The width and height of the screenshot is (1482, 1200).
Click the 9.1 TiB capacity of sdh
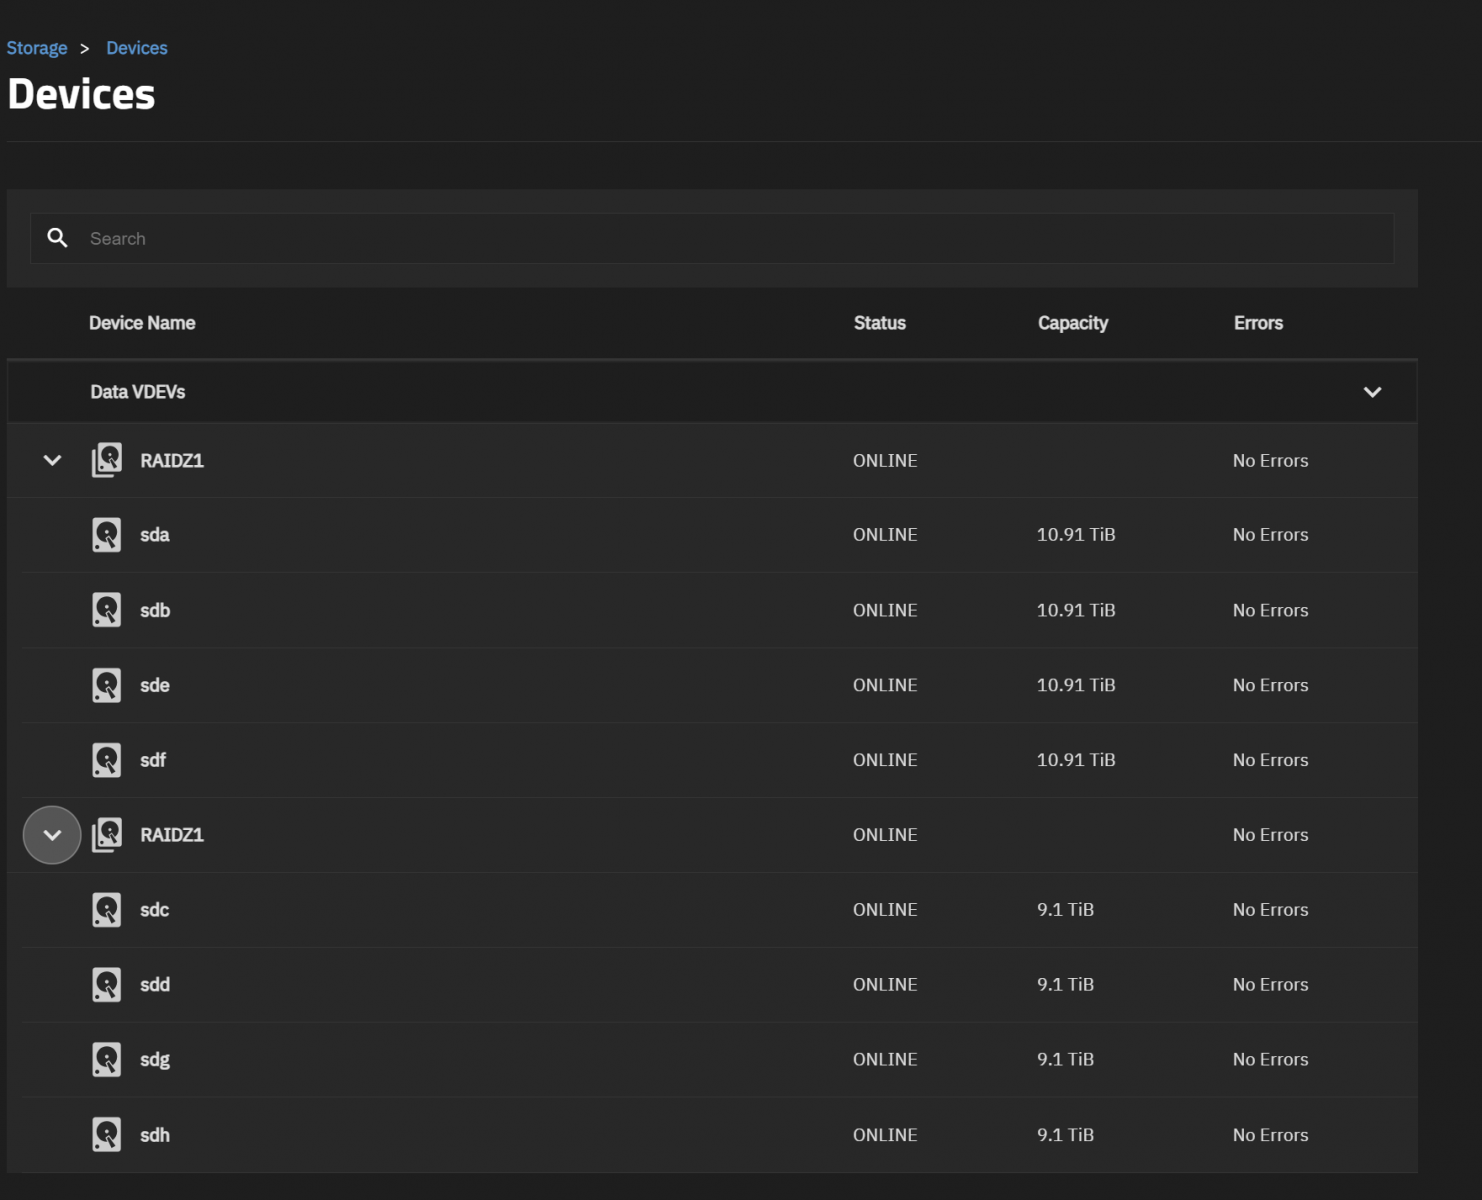pos(1066,1135)
